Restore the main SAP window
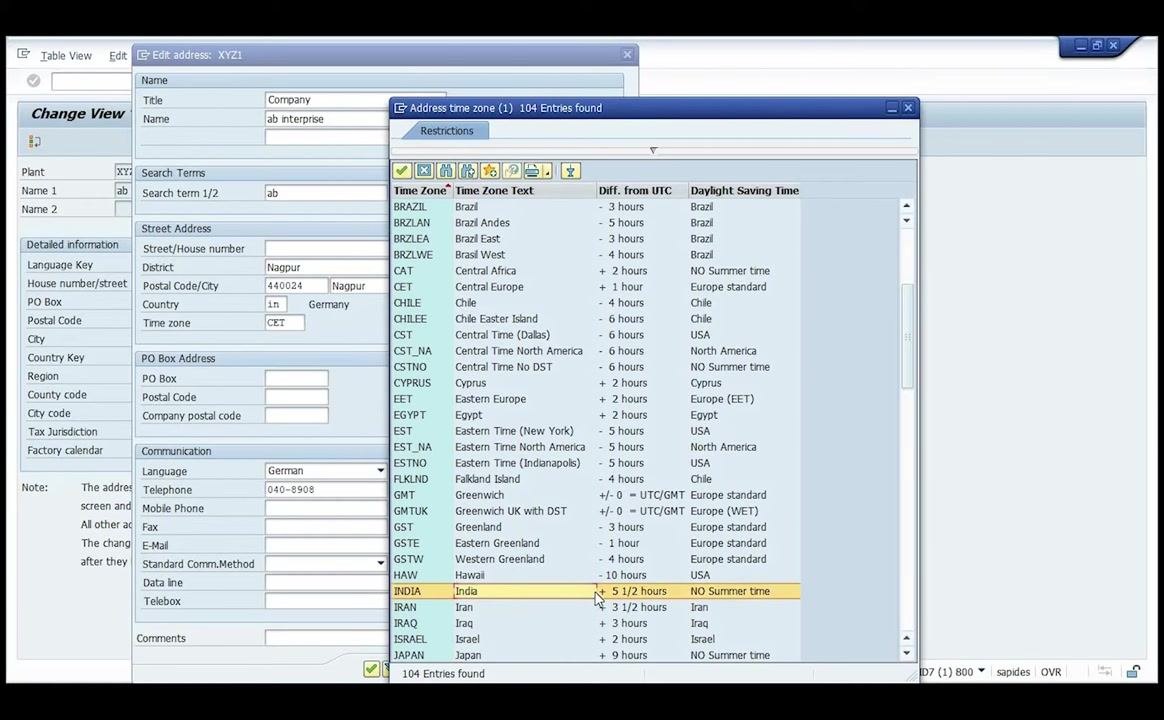 coord(1097,45)
